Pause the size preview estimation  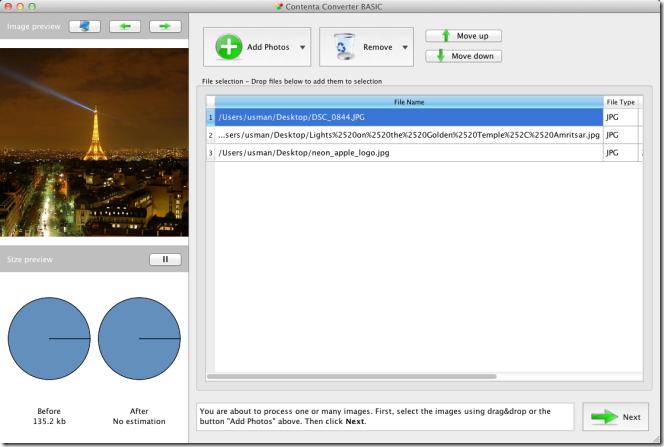[x=165, y=259]
